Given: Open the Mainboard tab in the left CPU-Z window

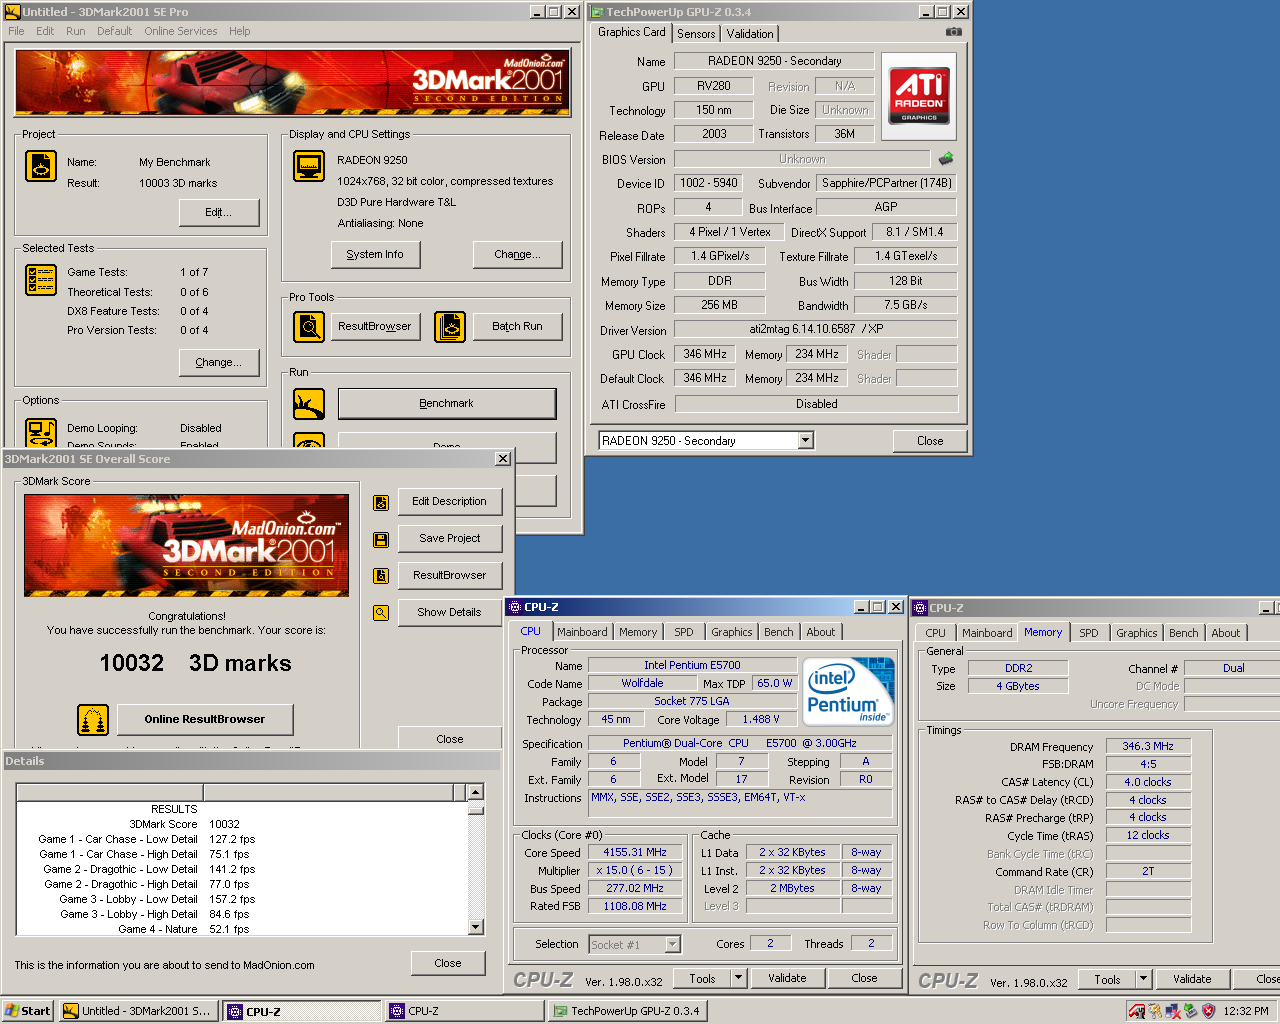Looking at the screenshot, I should tap(582, 632).
